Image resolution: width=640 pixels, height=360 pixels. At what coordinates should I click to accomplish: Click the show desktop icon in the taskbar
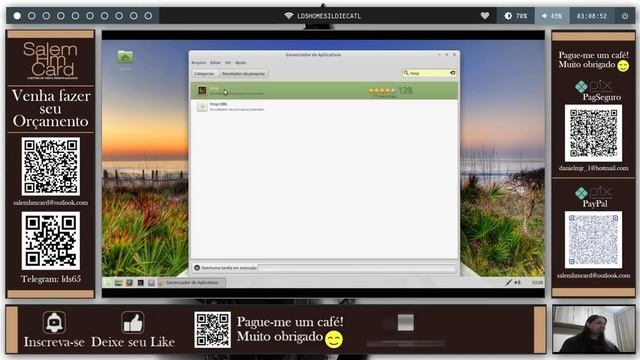118,282
